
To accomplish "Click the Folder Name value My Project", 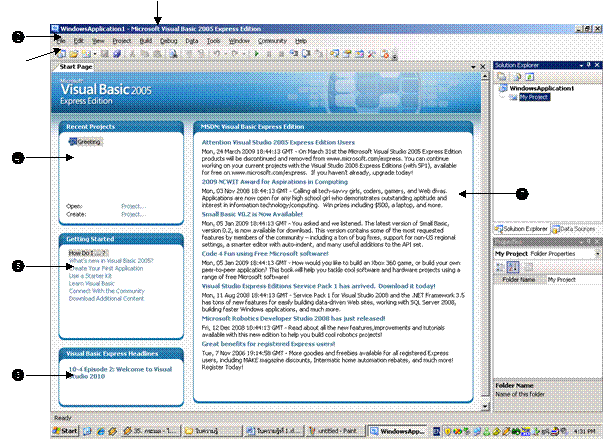I will [x=561, y=279].
